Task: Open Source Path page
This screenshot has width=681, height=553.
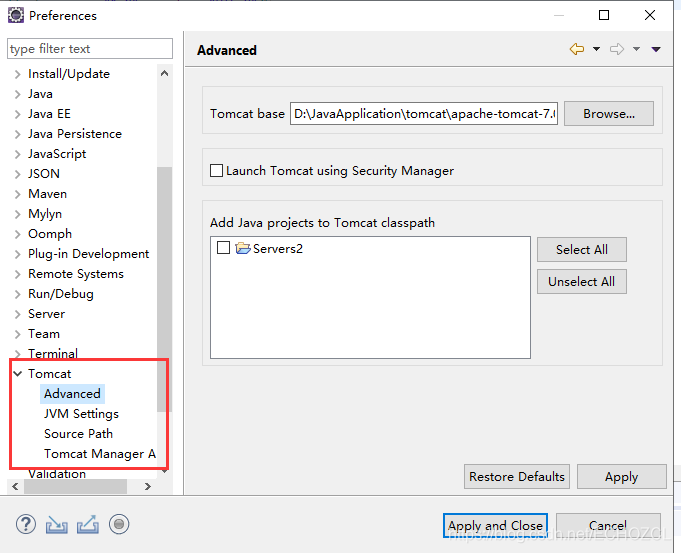Action: coord(79,434)
